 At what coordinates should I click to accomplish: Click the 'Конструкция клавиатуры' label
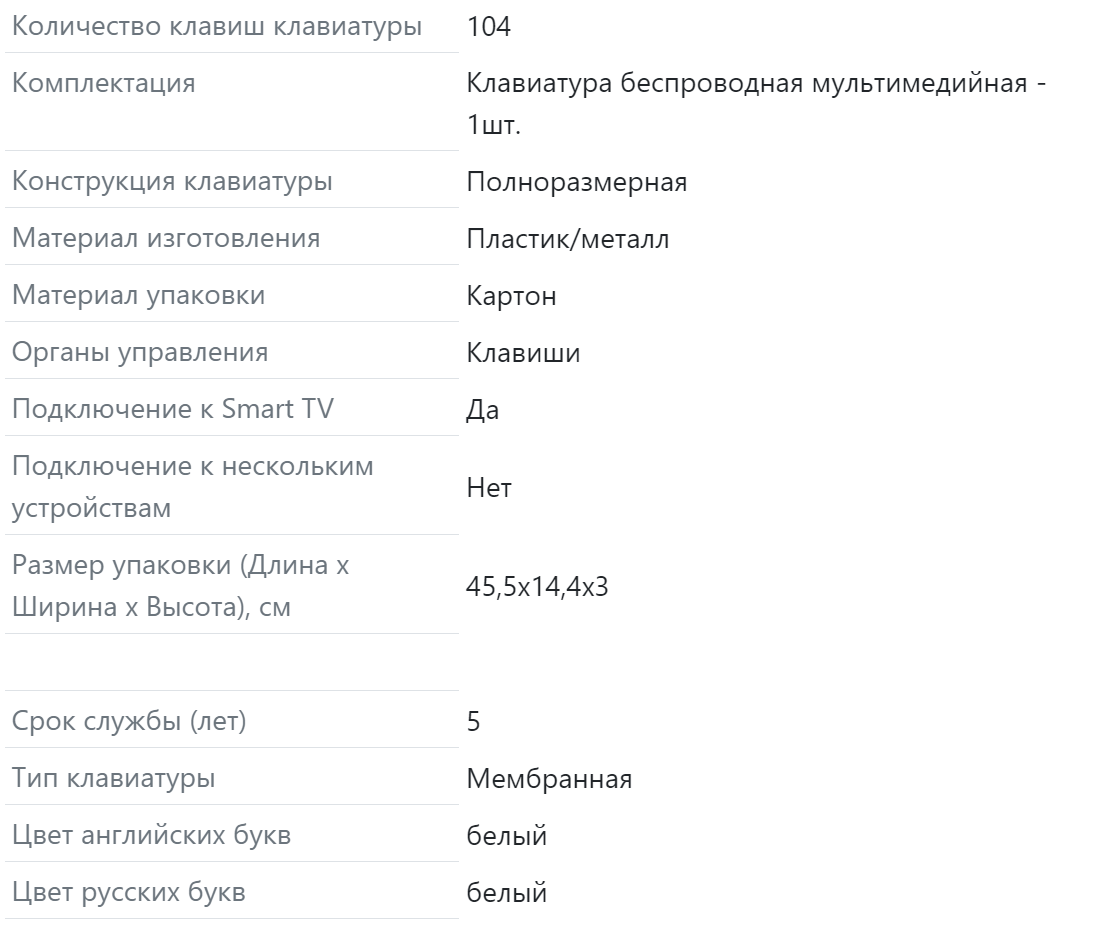click(x=172, y=182)
